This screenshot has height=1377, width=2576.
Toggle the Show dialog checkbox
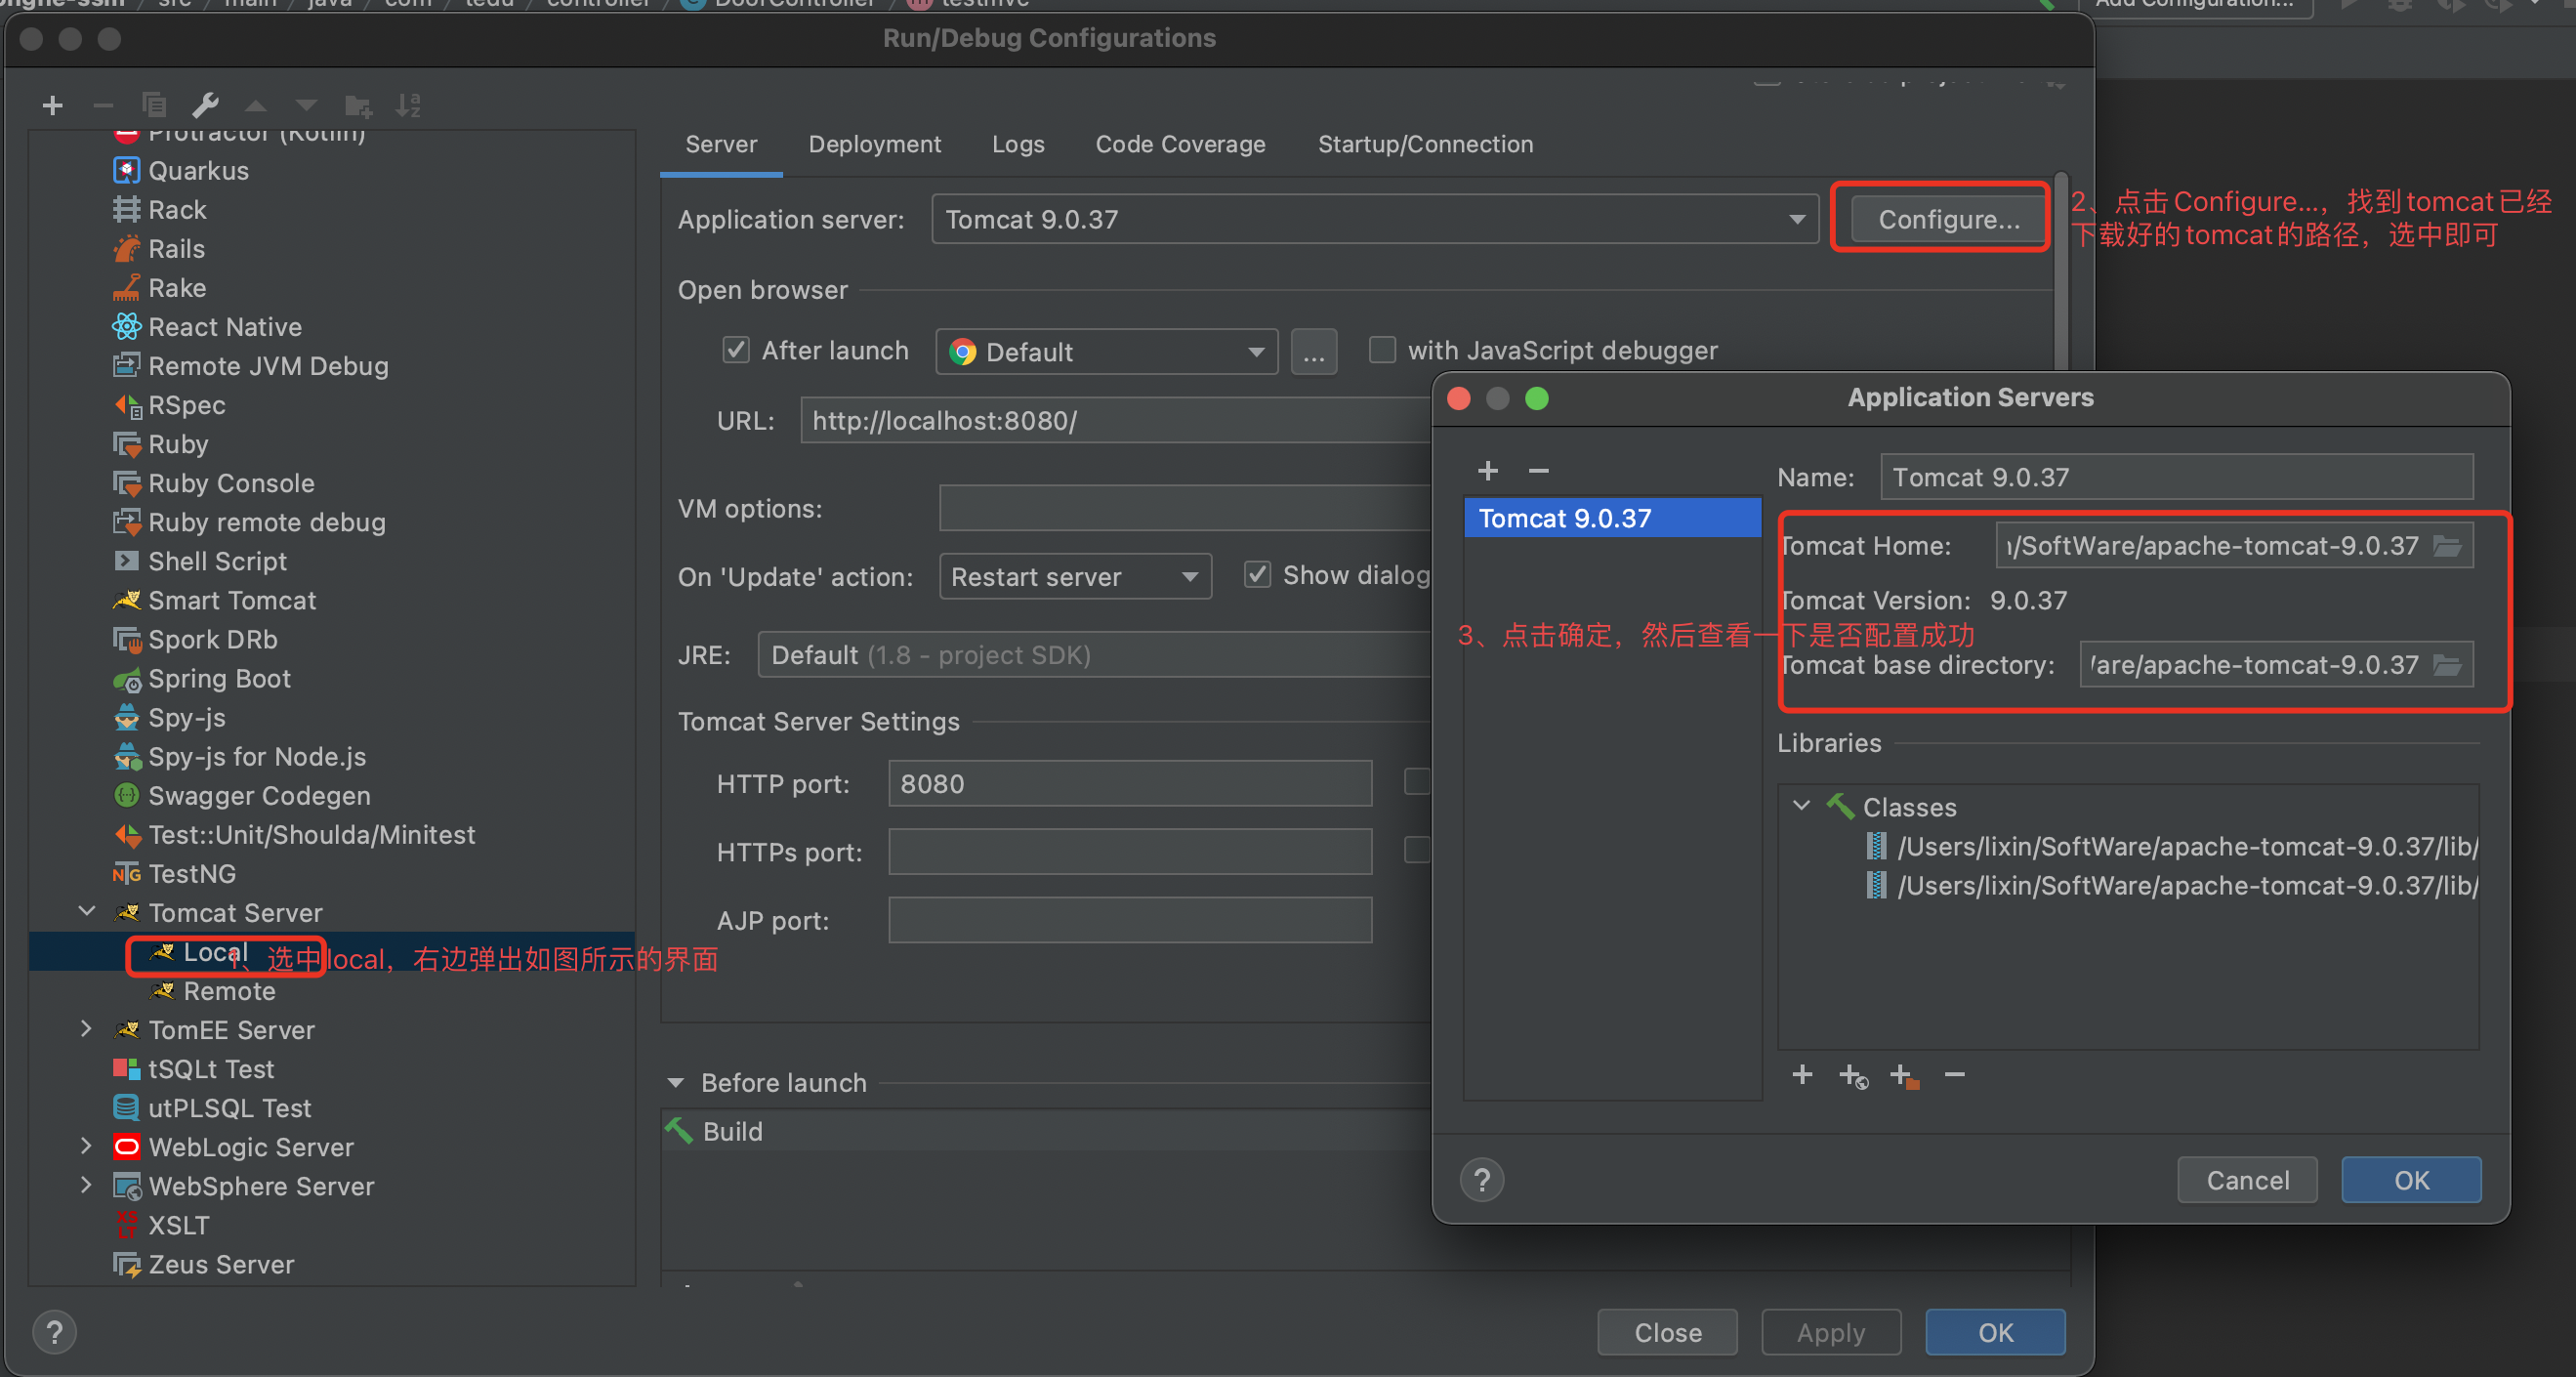[x=1257, y=575]
